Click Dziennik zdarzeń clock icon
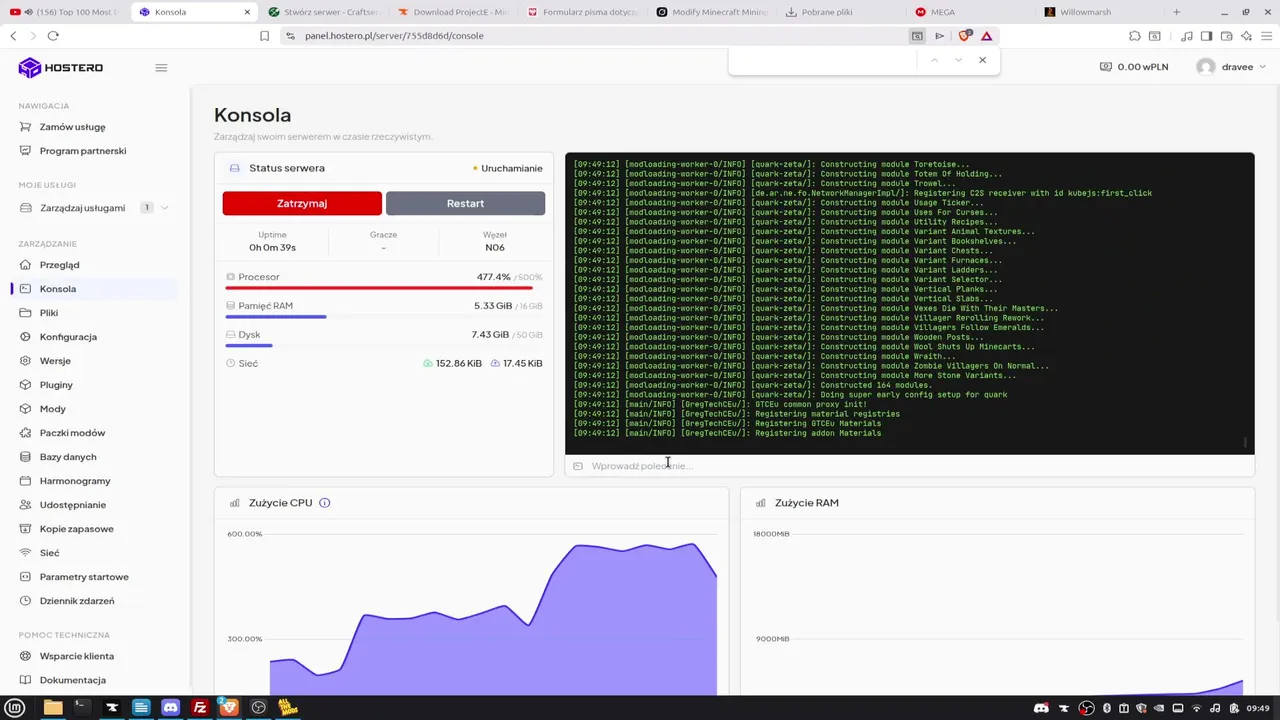 coord(26,601)
